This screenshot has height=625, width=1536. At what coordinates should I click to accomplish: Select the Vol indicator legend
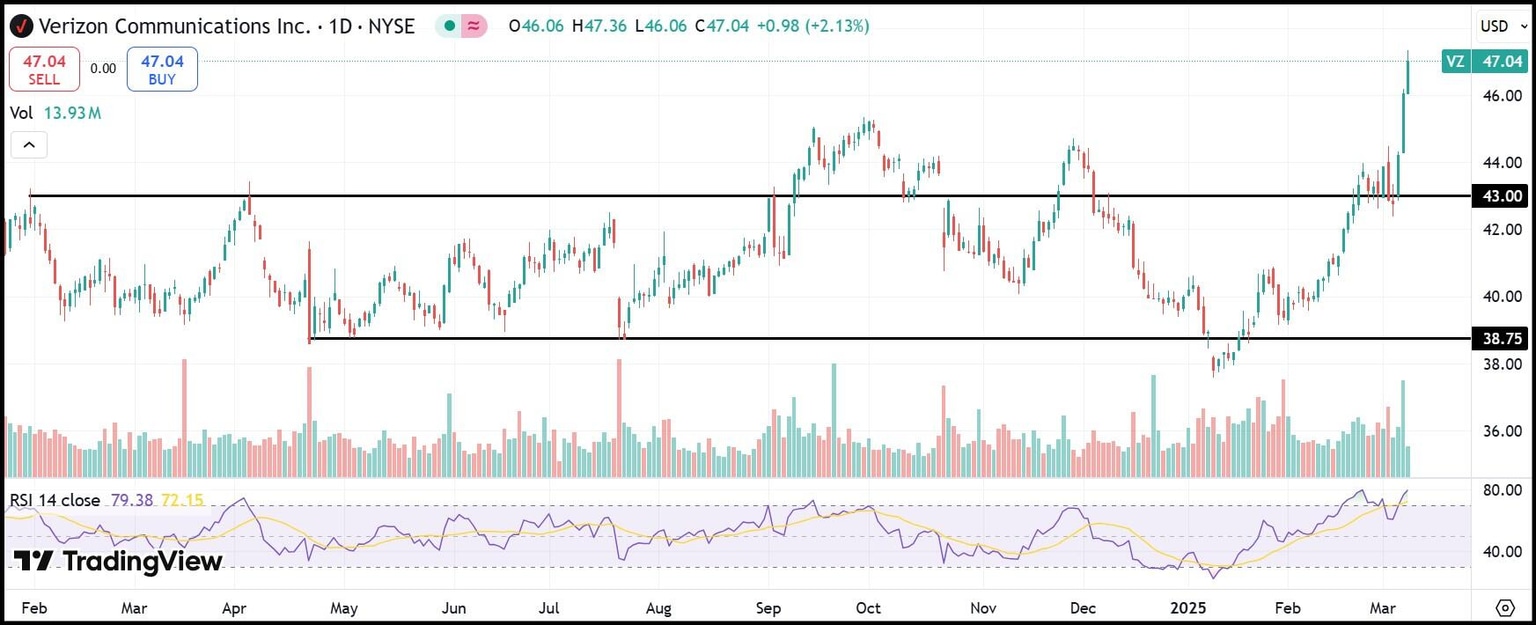point(21,113)
